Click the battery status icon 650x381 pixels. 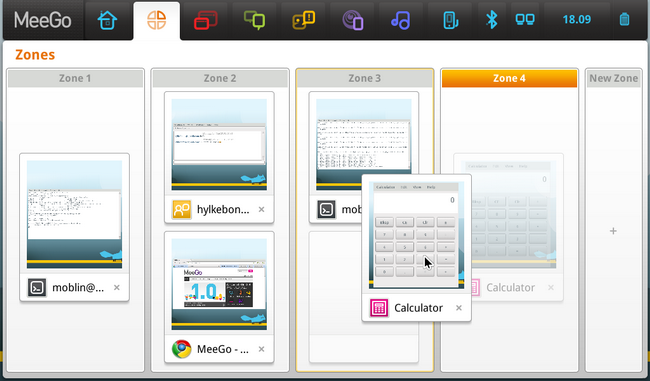(624, 19)
